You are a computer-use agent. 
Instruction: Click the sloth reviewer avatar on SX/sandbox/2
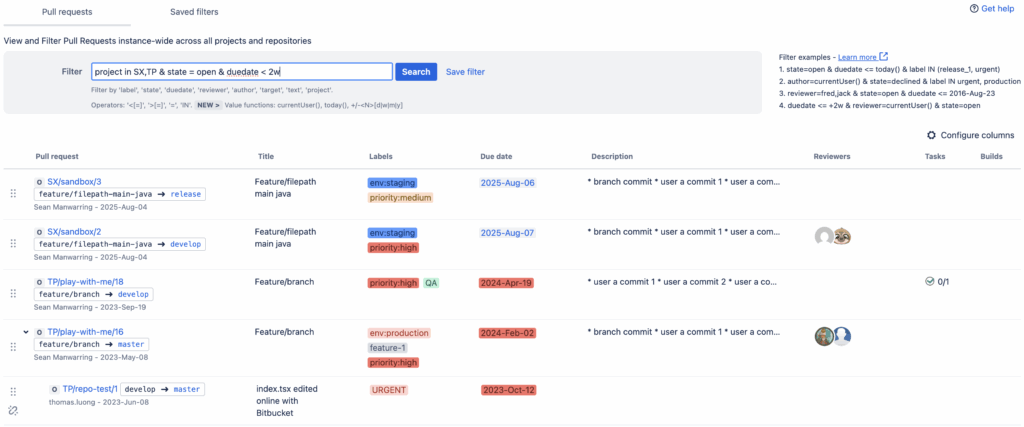pos(842,236)
